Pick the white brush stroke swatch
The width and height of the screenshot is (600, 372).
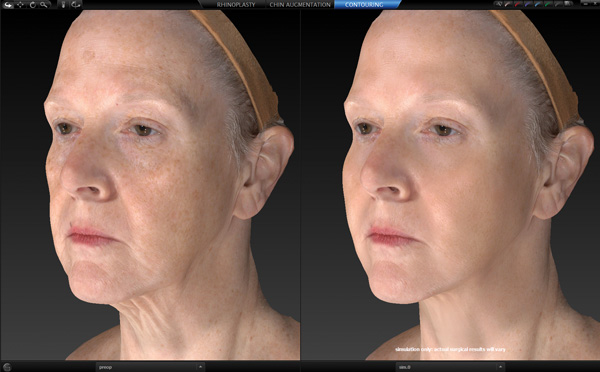[508, 4]
